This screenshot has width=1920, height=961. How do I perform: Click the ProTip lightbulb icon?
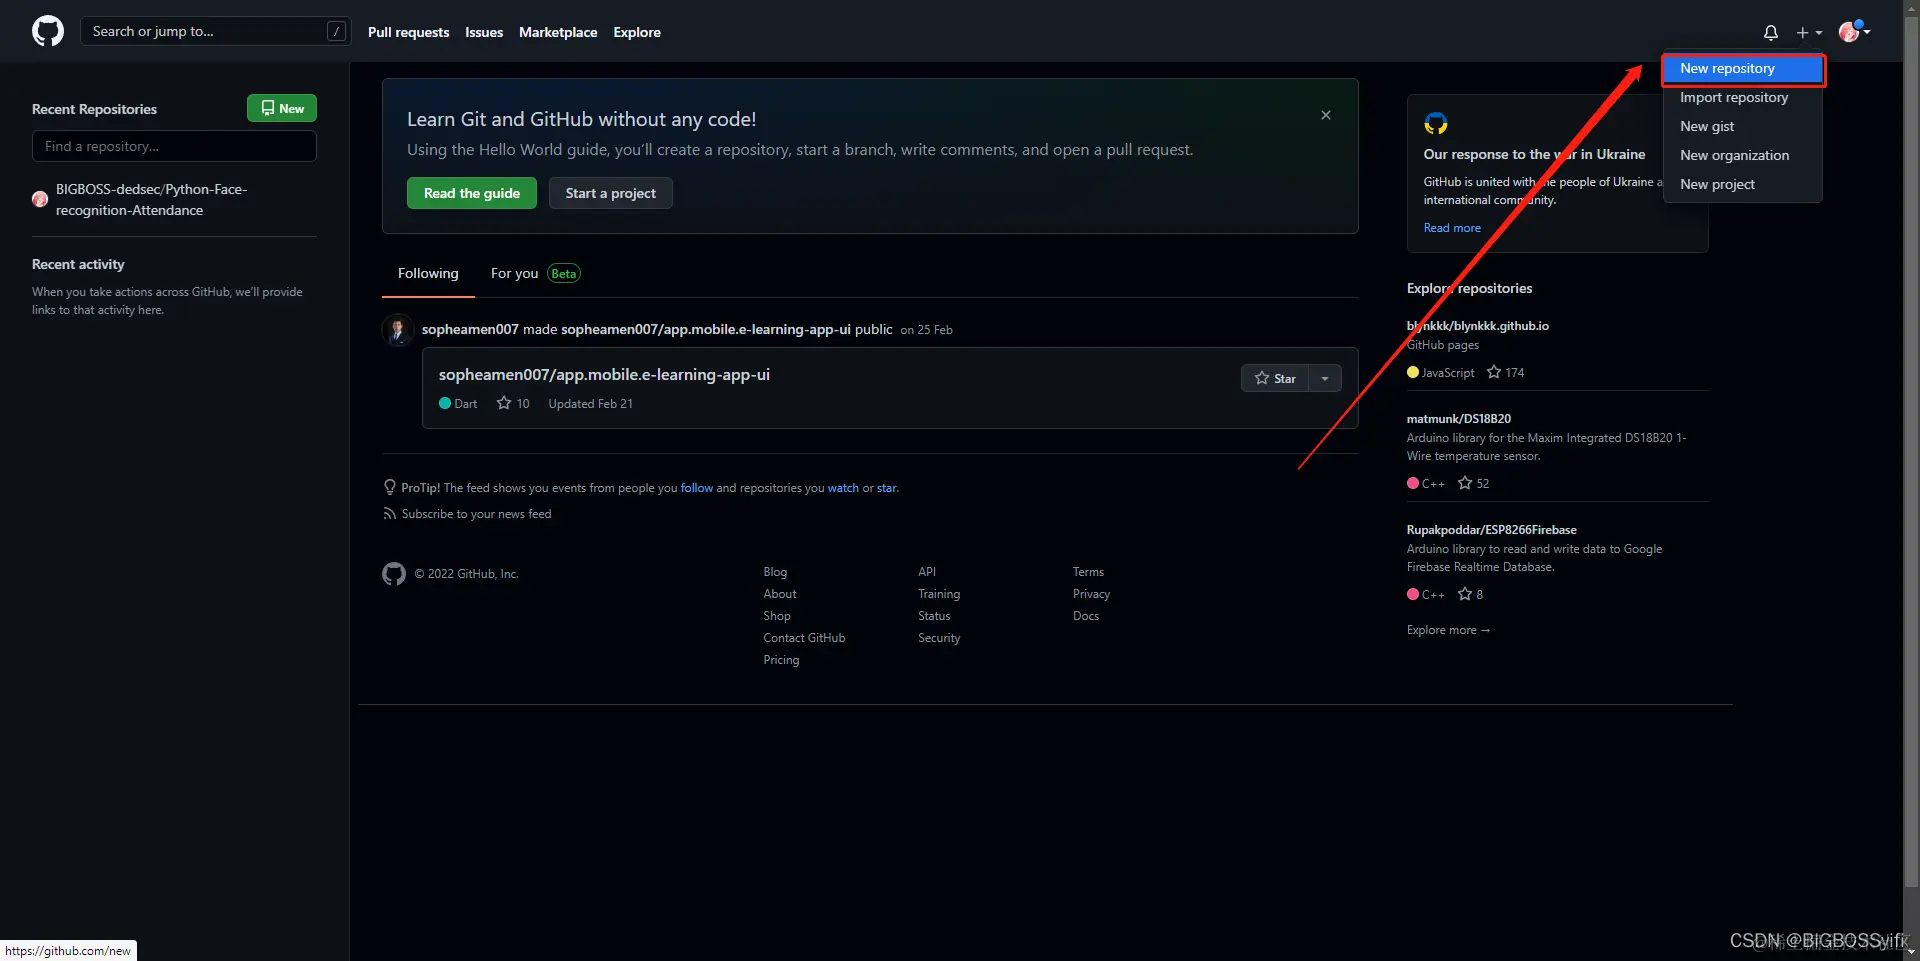[x=390, y=487]
